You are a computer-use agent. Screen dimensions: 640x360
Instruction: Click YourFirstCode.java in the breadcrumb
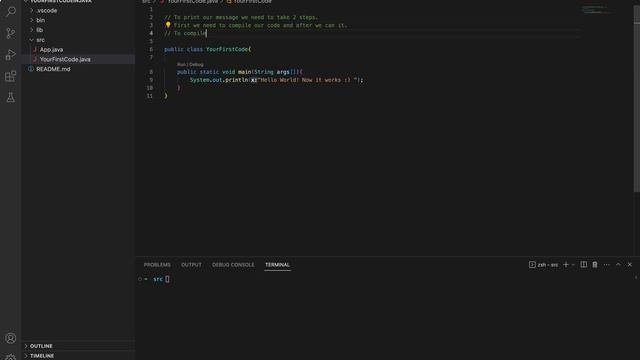click(x=193, y=2)
